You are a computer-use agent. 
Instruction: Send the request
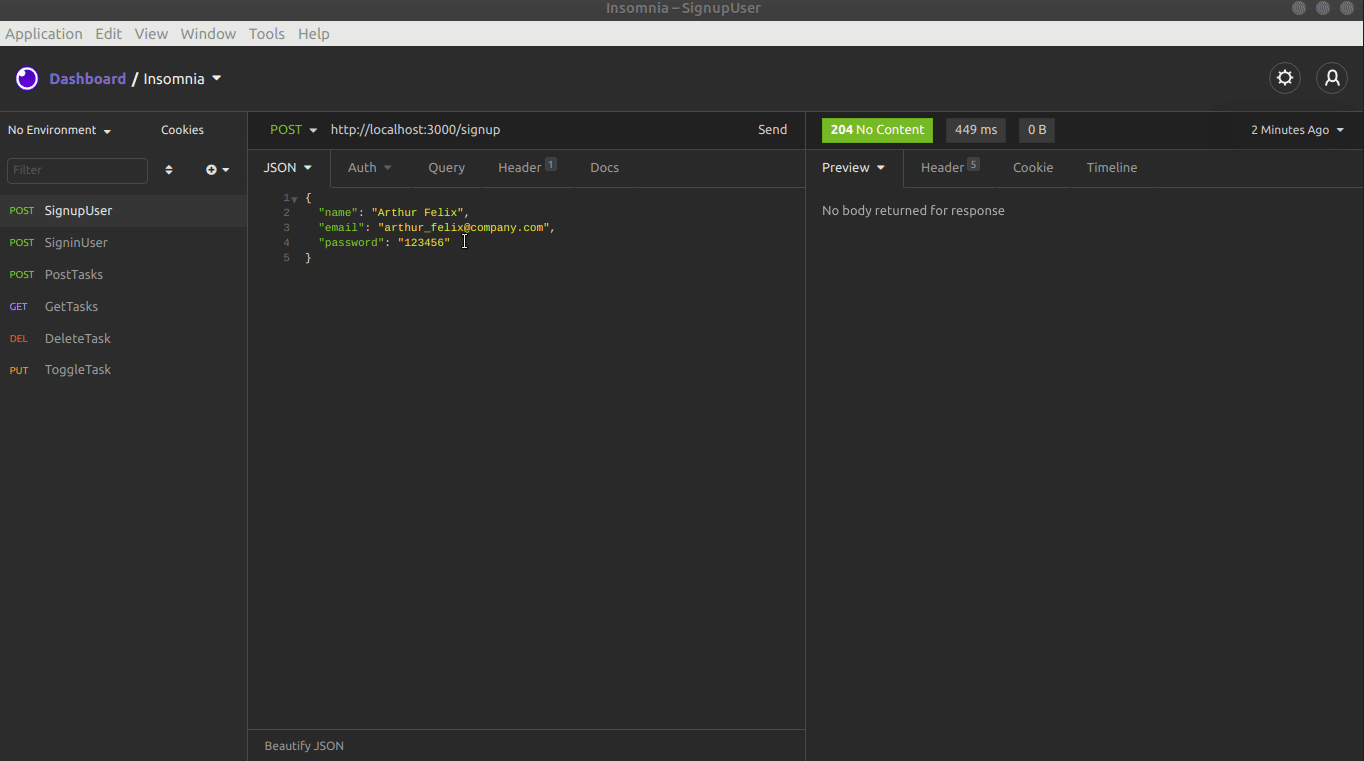(772, 130)
